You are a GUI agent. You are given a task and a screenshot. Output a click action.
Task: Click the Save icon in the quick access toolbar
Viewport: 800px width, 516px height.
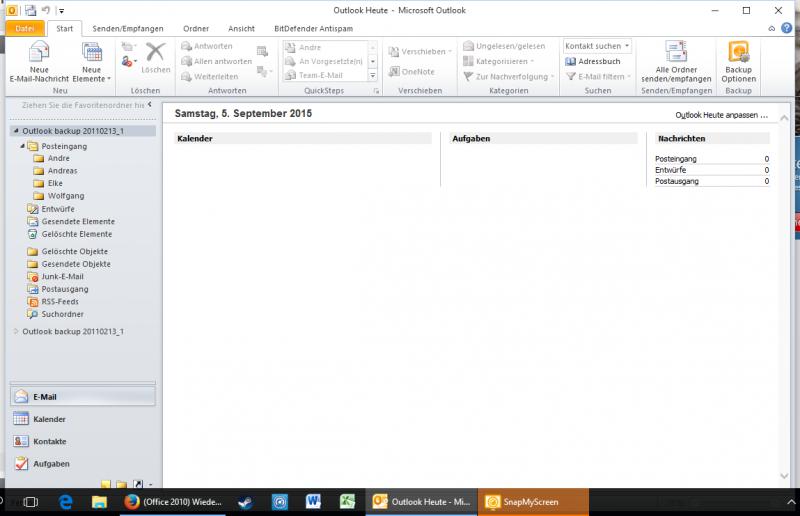tap(30, 10)
